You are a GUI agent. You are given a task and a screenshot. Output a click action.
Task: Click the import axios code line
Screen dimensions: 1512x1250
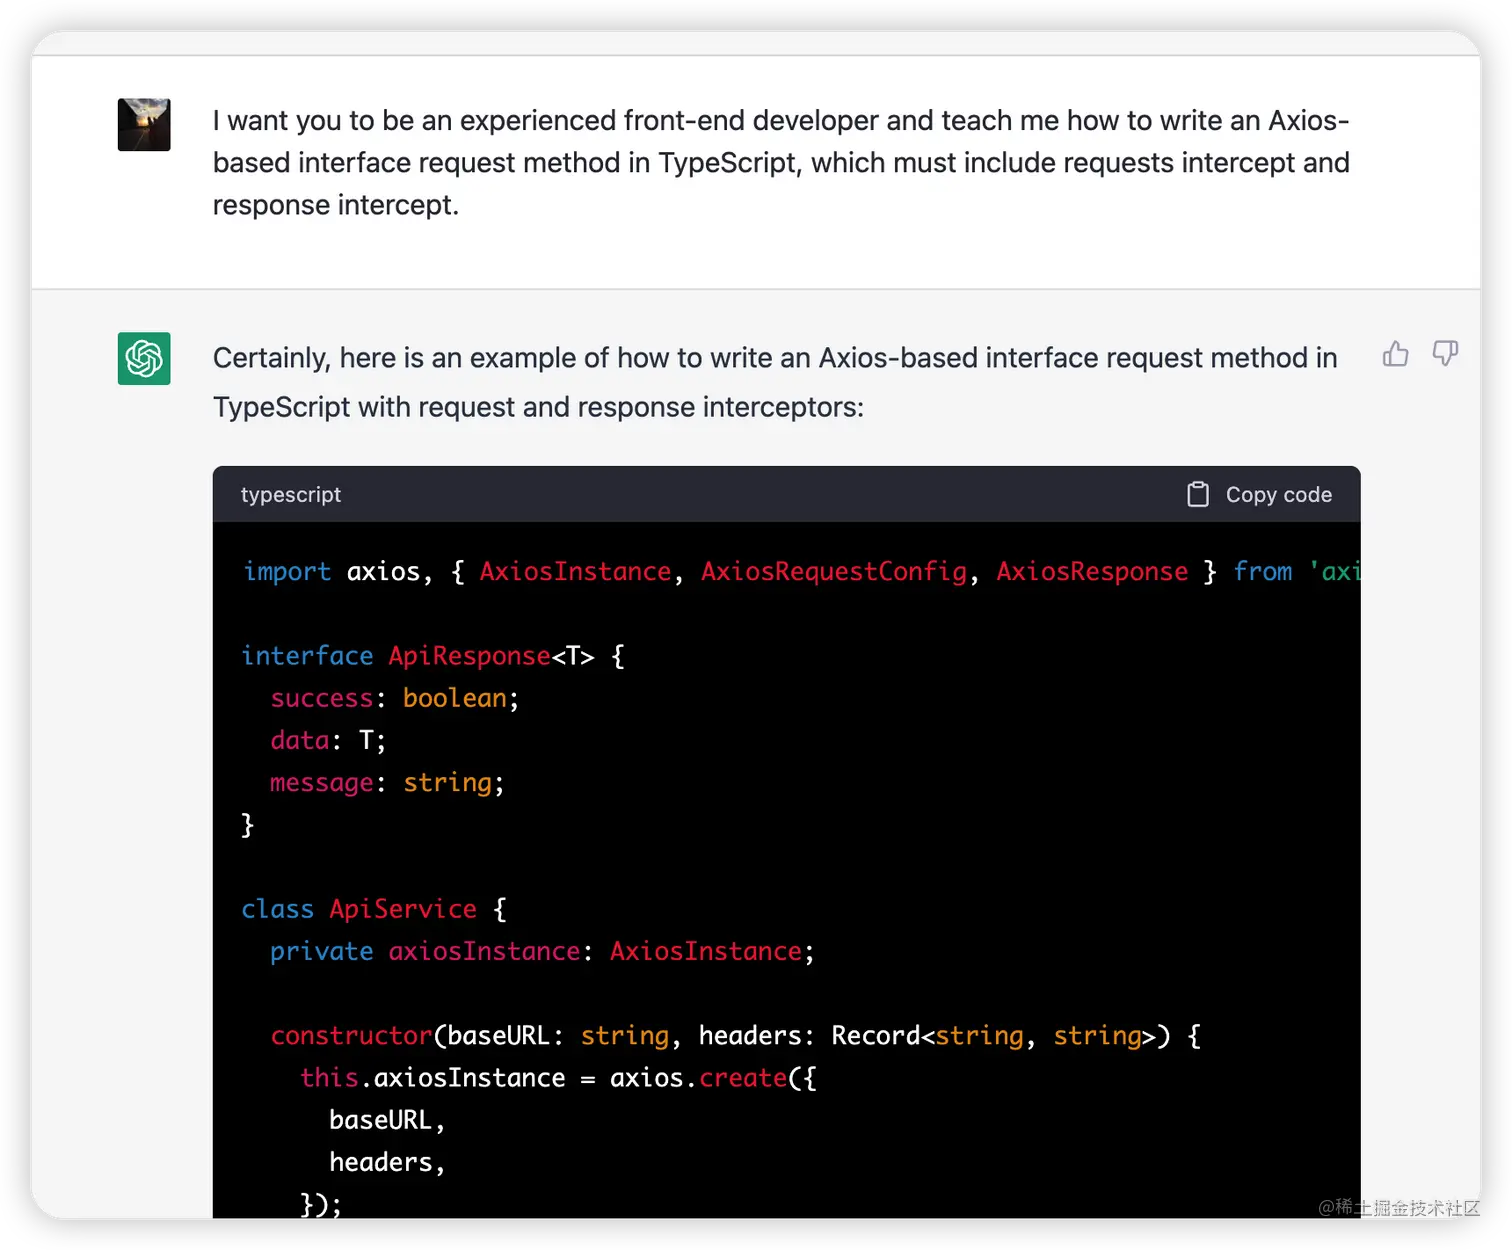click(801, 571)
